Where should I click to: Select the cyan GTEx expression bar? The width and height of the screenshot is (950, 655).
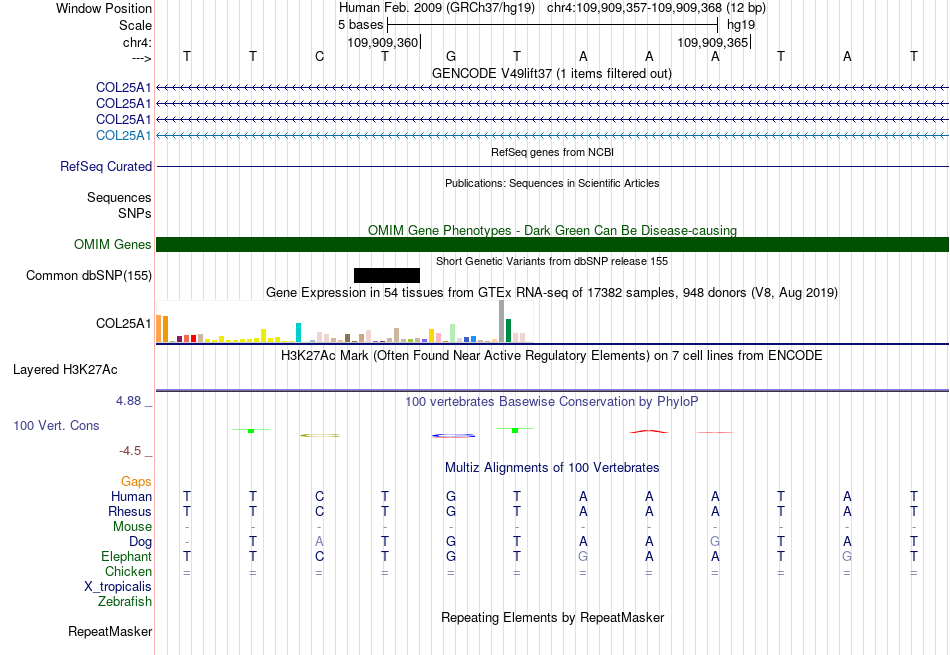[x=298, y=333]
